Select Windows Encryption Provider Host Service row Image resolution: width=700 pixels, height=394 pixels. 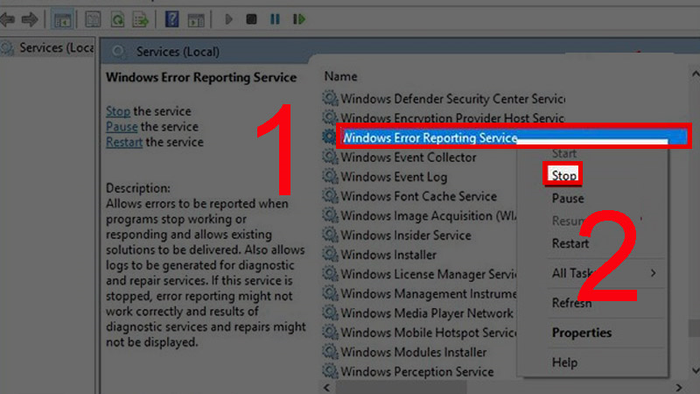[x=443, y=118]
